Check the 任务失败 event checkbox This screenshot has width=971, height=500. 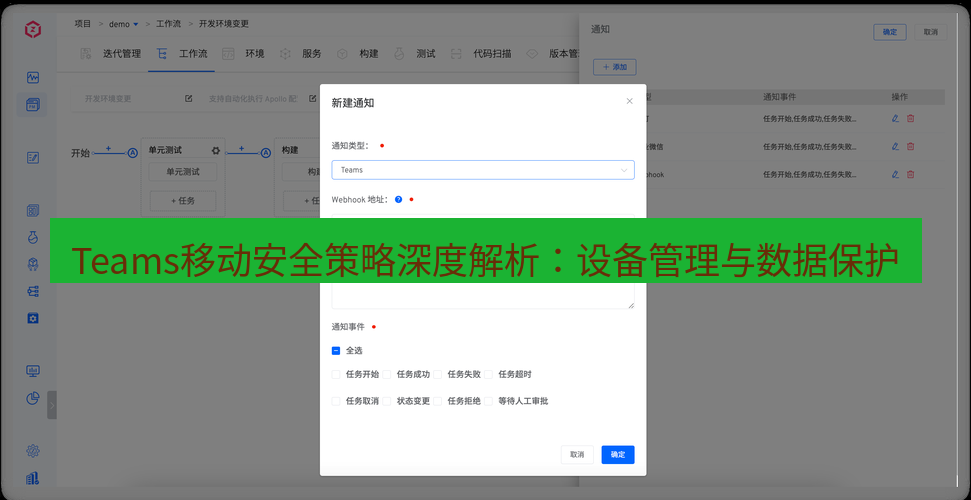[438, 374]
